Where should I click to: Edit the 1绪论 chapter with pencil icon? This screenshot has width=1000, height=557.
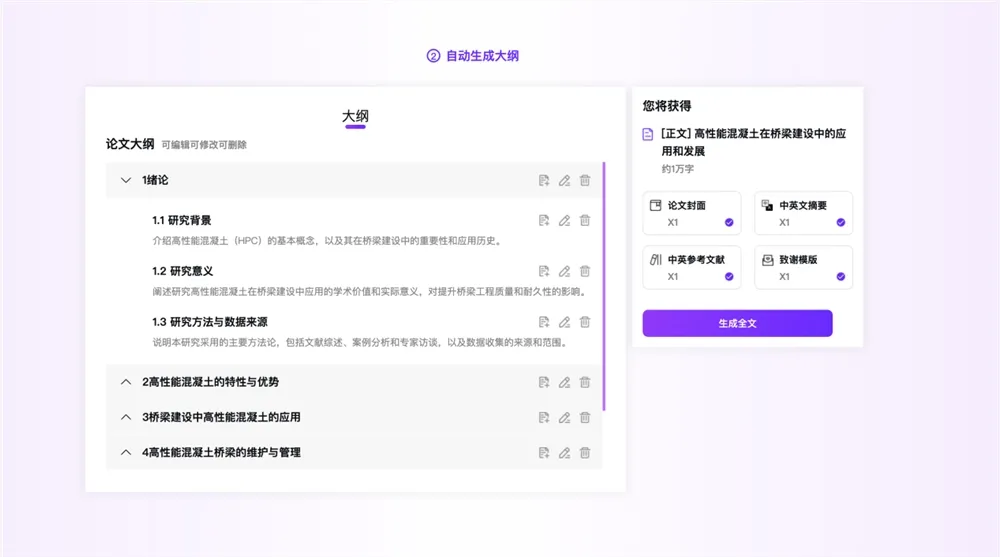[x=564, y=181]
